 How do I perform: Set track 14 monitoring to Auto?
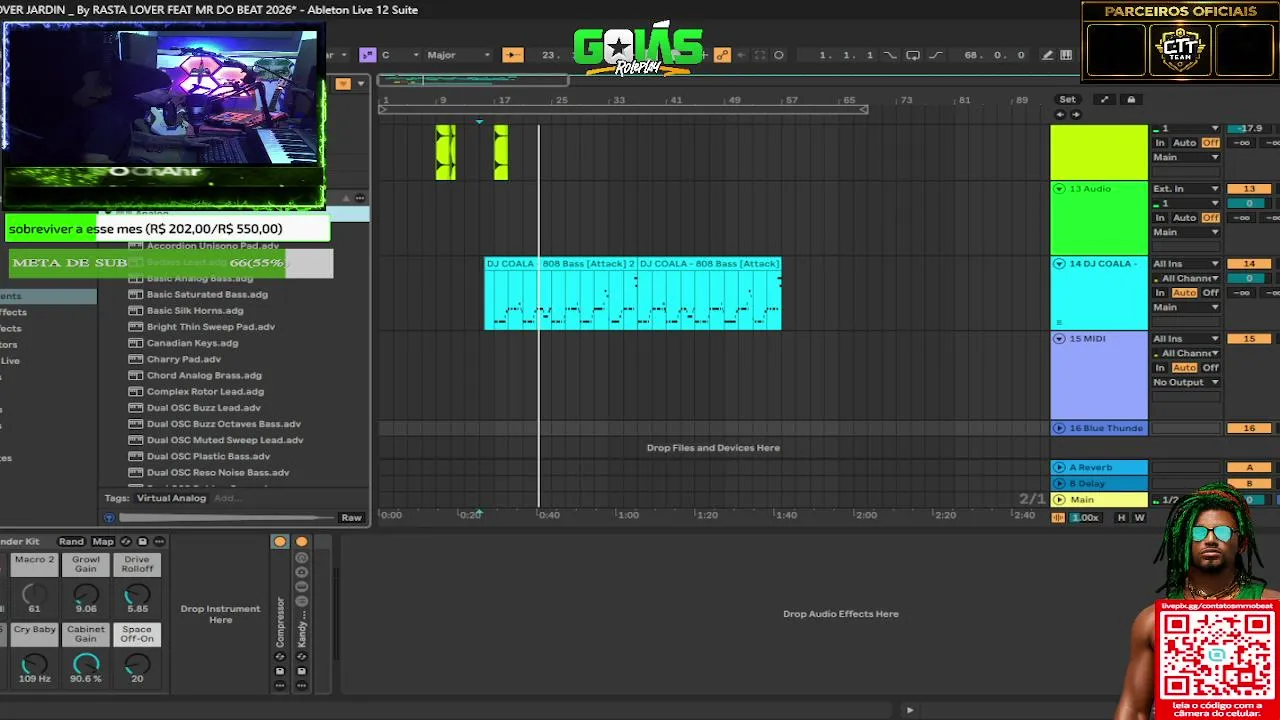(1184, 293)
